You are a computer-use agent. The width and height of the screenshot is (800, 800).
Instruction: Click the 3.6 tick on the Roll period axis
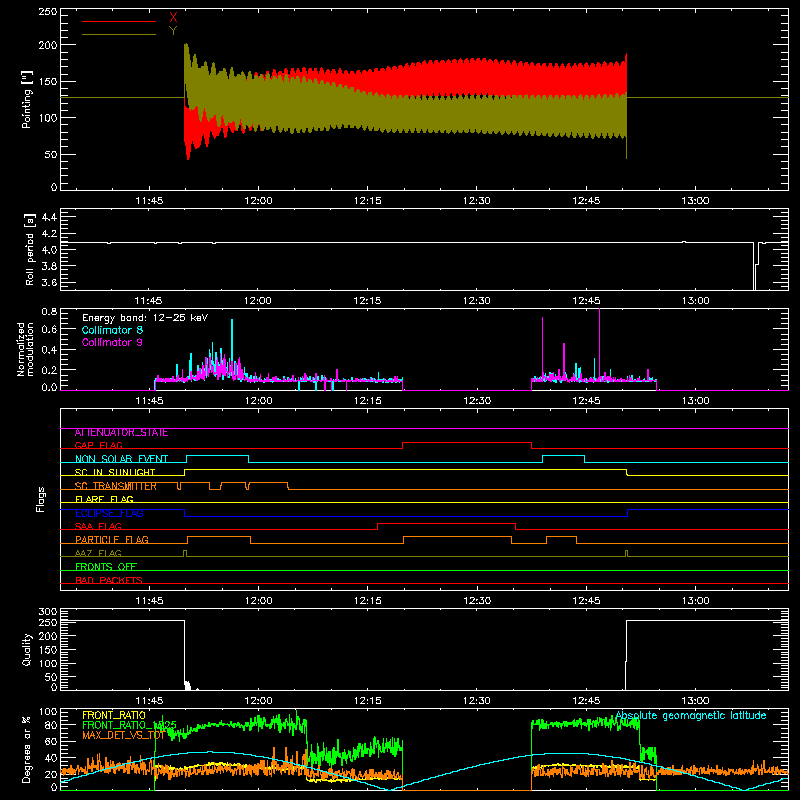tap(49, 282)
